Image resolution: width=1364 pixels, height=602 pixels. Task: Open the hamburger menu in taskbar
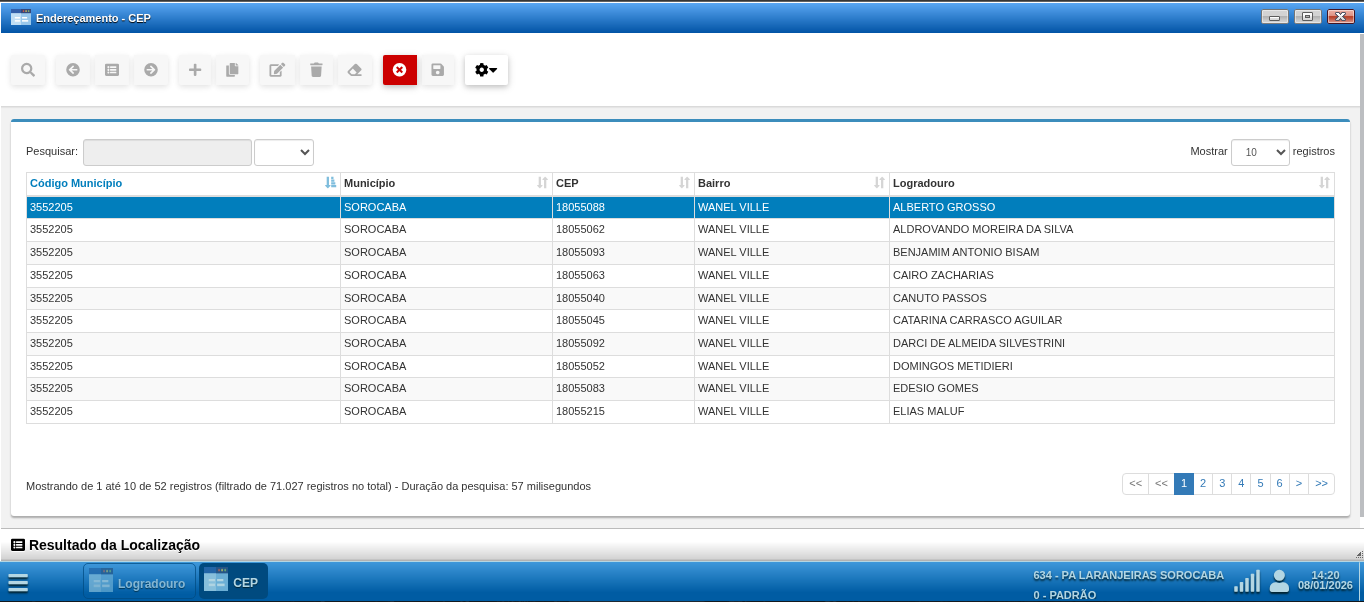(x=18, y=583)
